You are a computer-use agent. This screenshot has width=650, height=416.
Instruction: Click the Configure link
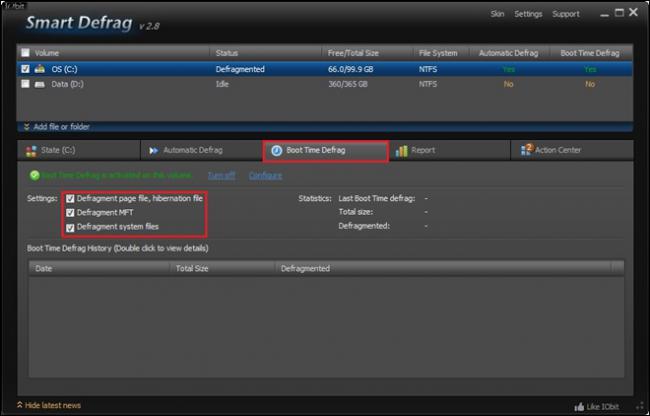[265, 176]
